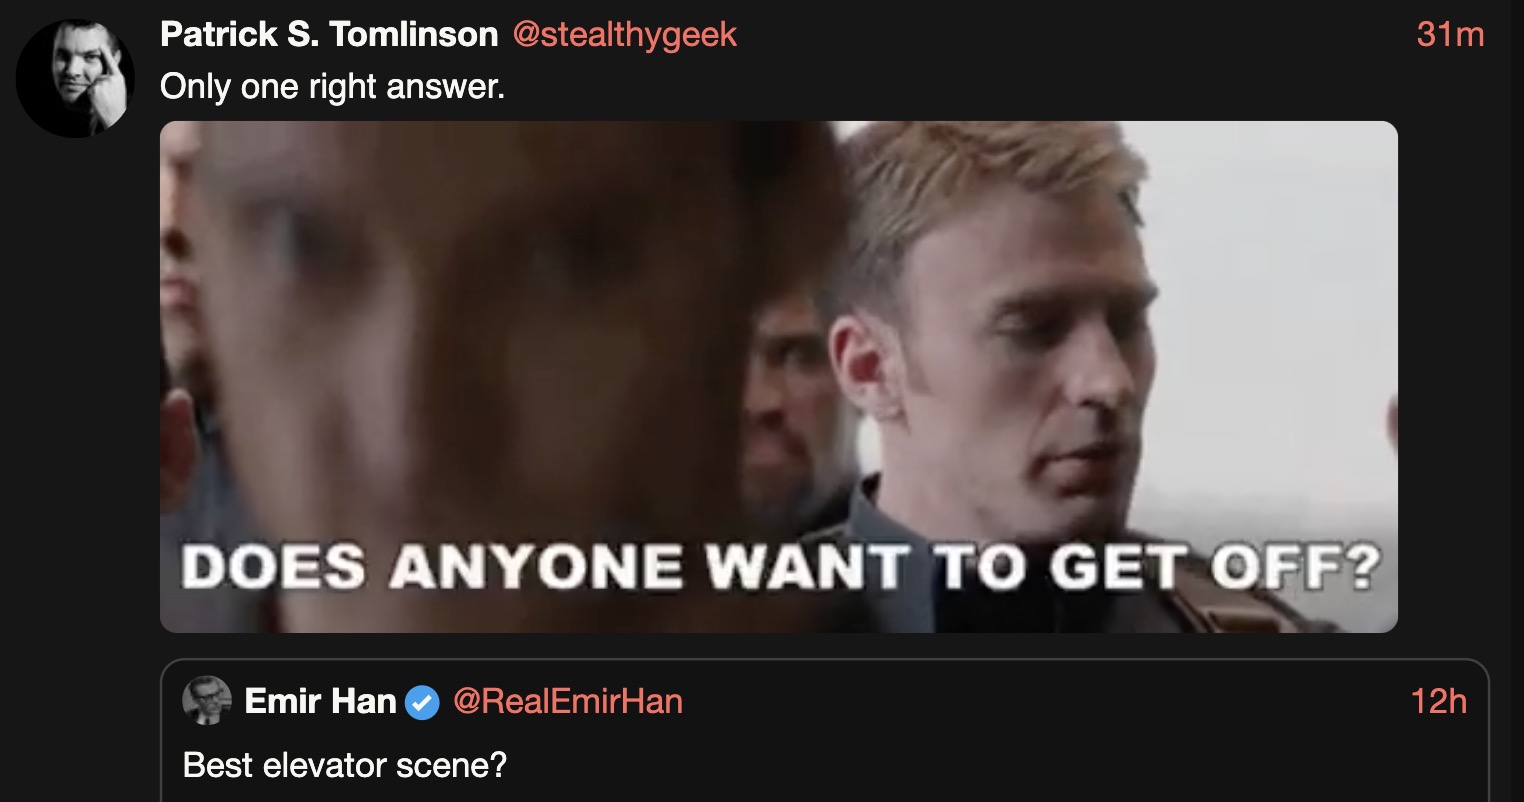Click the empty area right of the GIF
1524x802 pixels.
(x=1460, y=377)
